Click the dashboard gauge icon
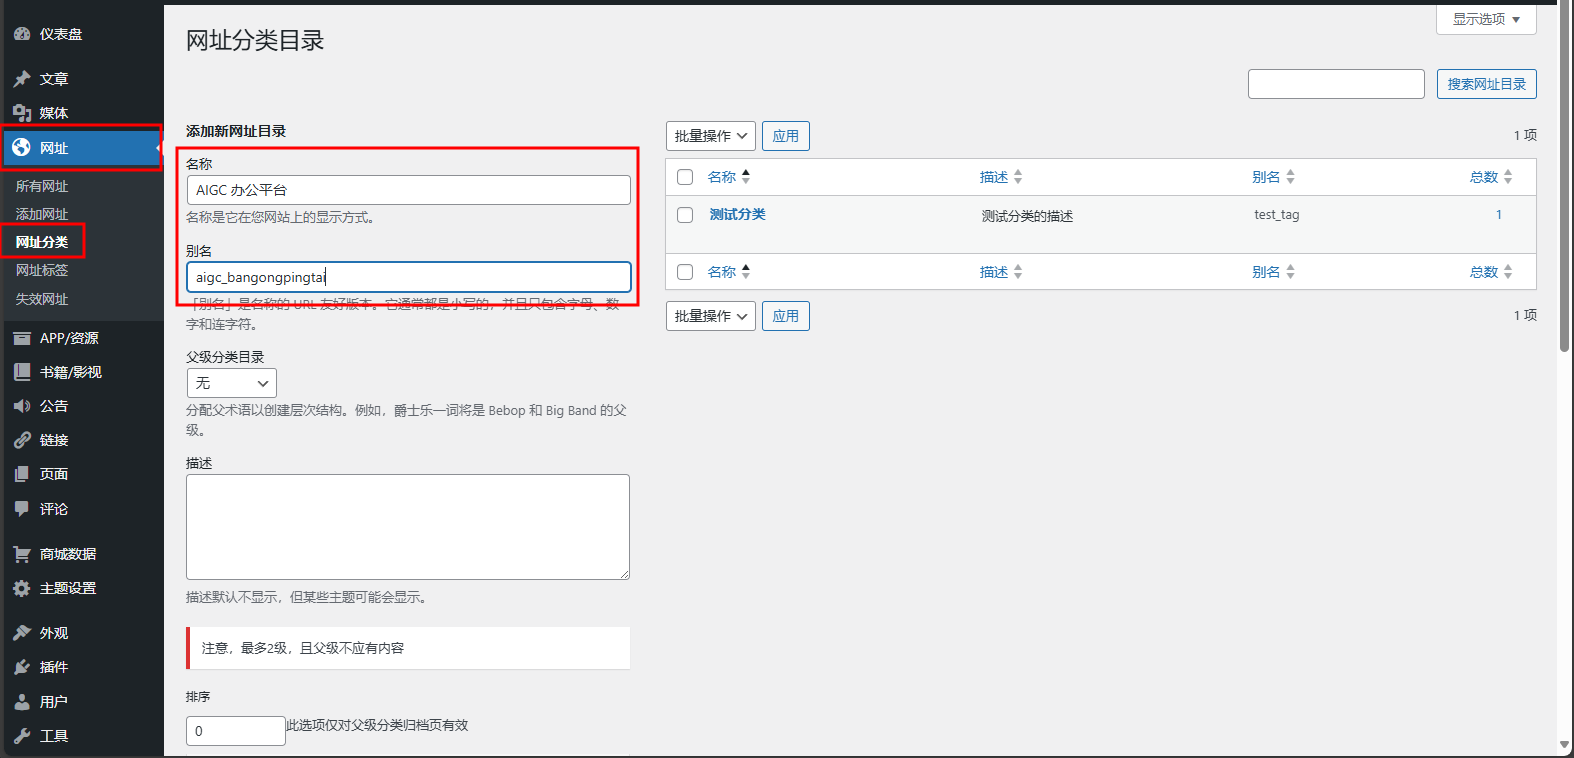Viewport: 1574px width, 758px height. pyautogui.click(x=22, y=34)
